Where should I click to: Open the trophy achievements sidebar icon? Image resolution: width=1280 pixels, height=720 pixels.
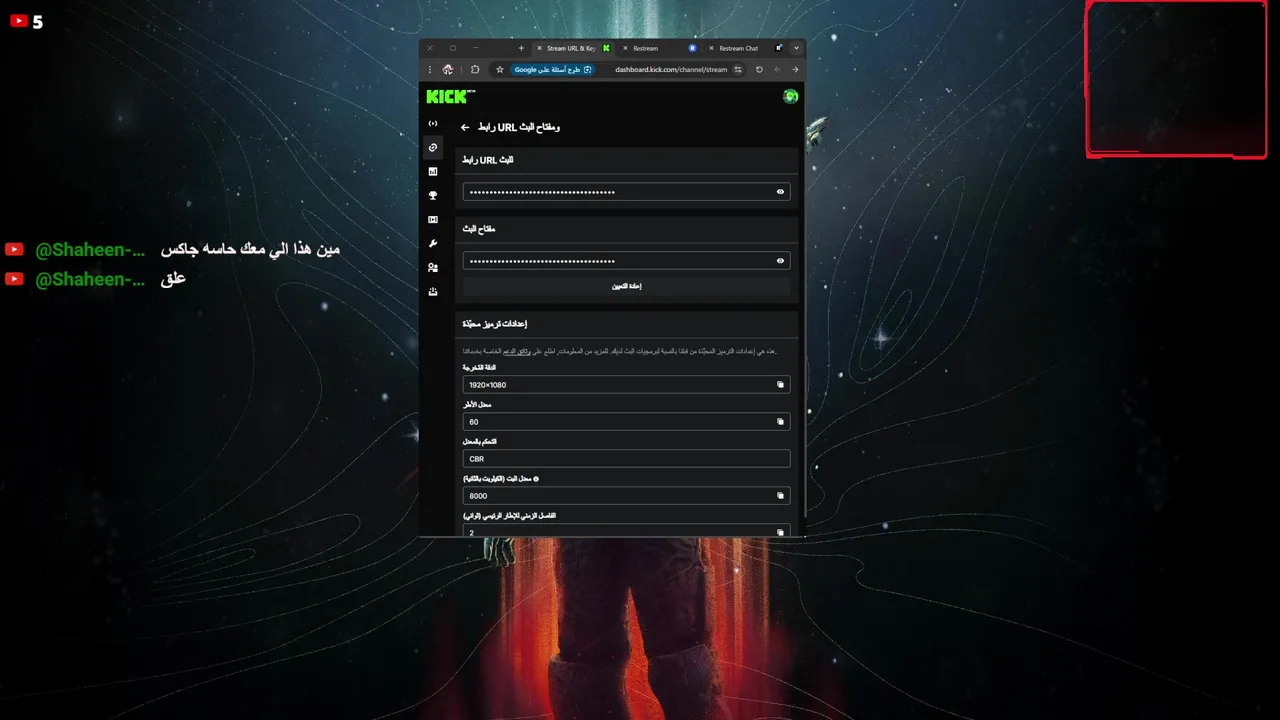click(433, 196)
